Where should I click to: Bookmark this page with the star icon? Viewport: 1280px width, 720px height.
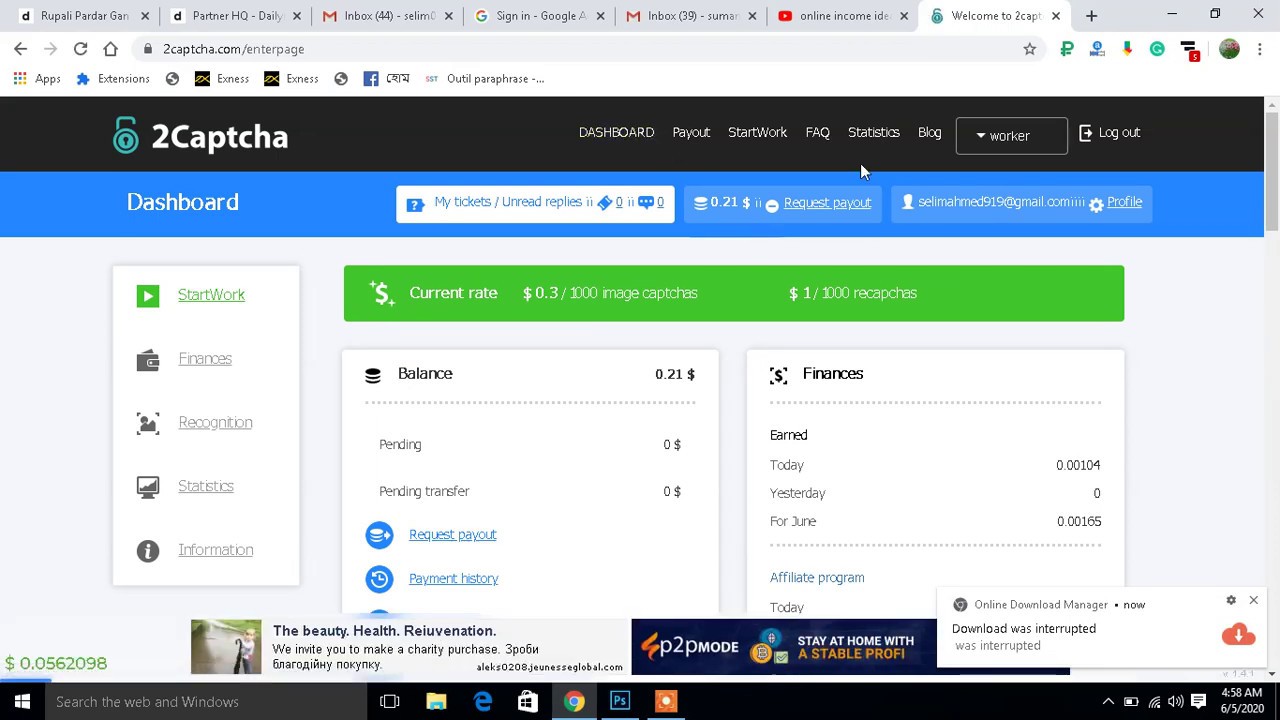1030,49
